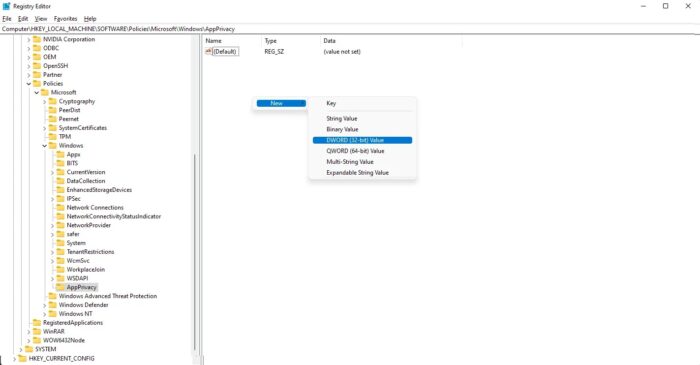
Task: Click the EnhancedStorageDevices folder icon
Action: (x=60, y=190)
